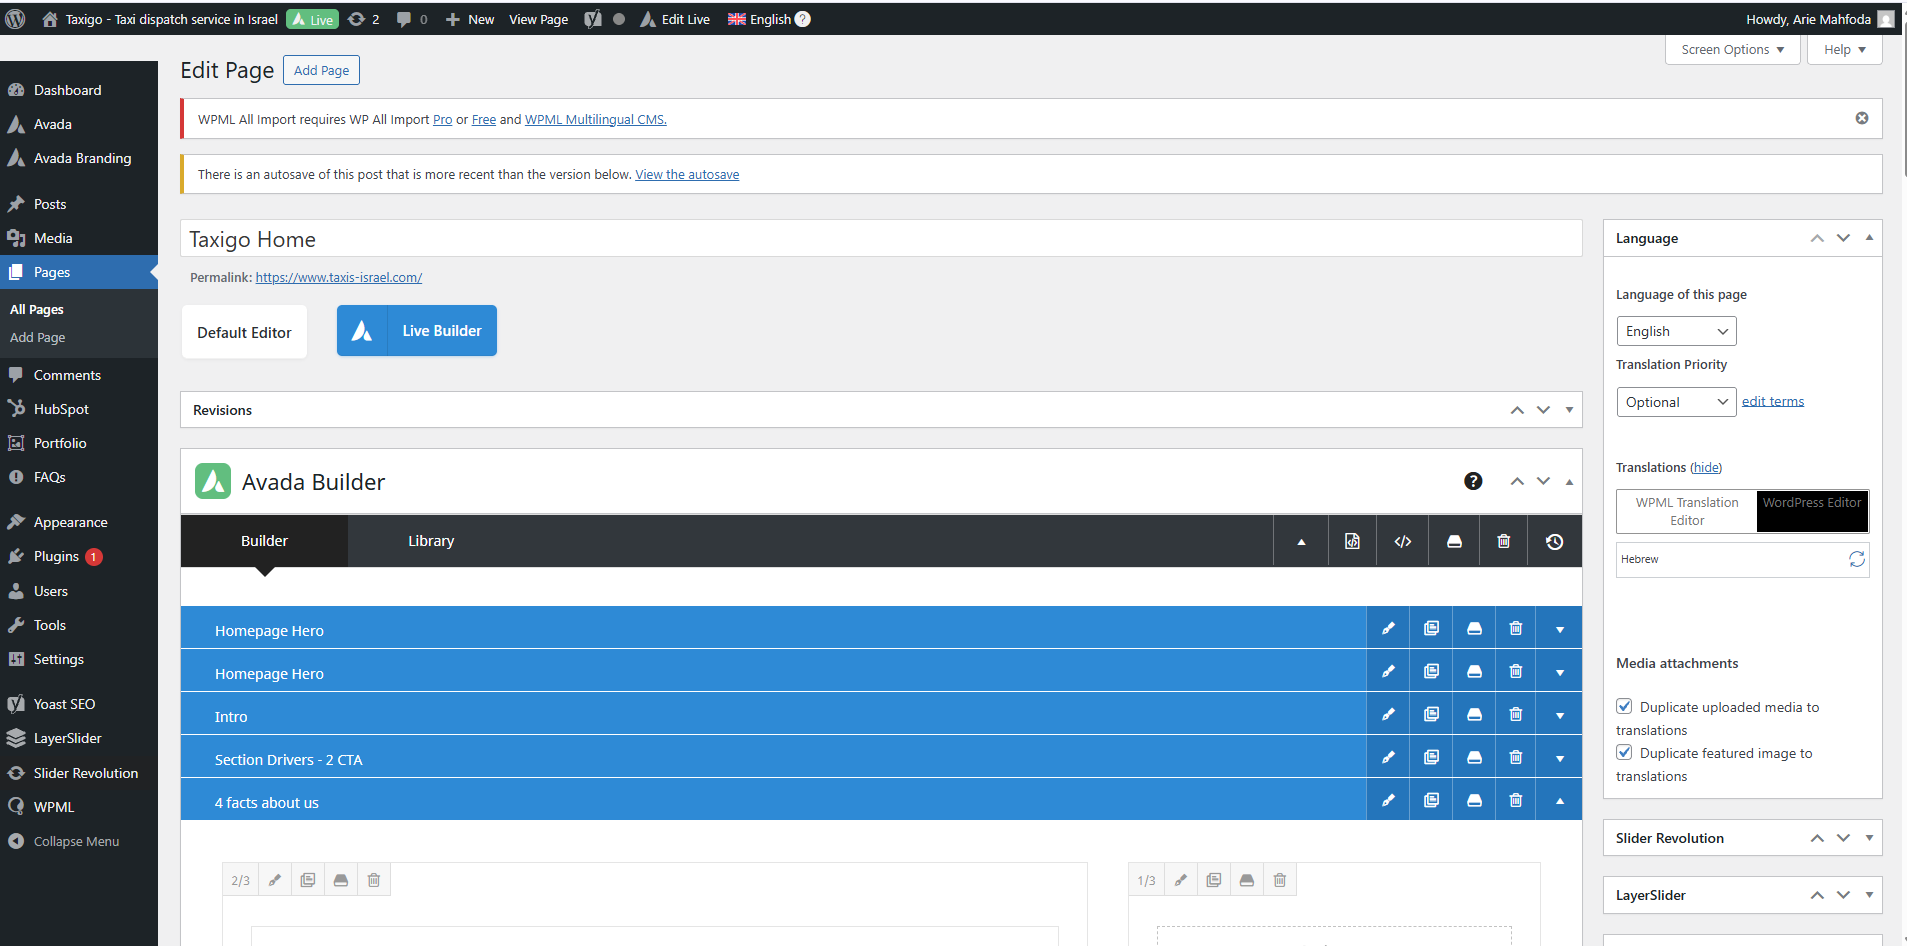Open the taxis-israel.com permalink
Image resolution: width=1907 pixels, height=946 pixels.
339,278
